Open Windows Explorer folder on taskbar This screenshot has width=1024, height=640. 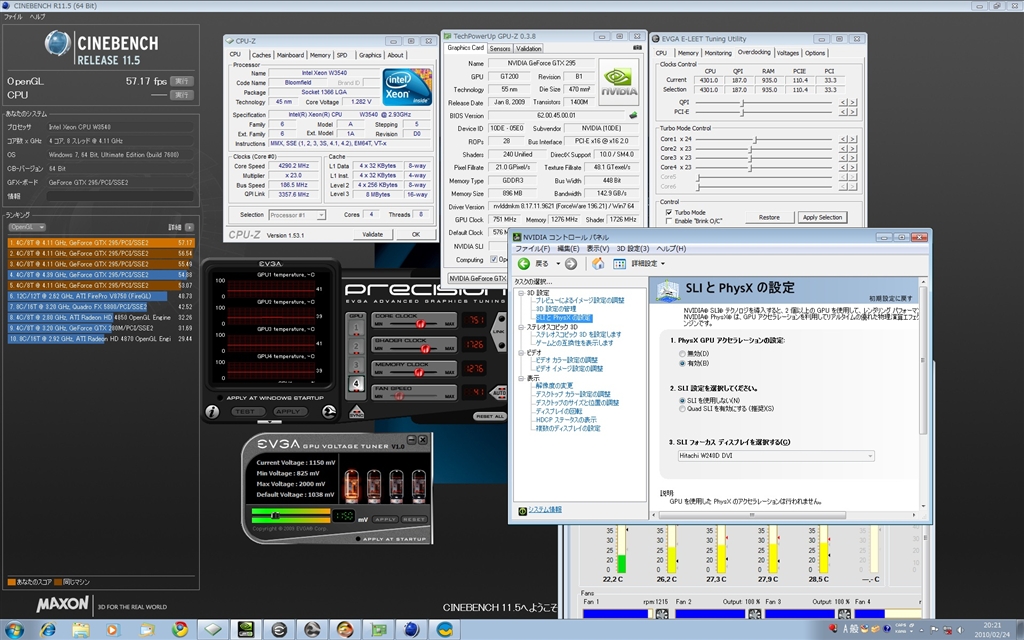[x=80, y=630]
